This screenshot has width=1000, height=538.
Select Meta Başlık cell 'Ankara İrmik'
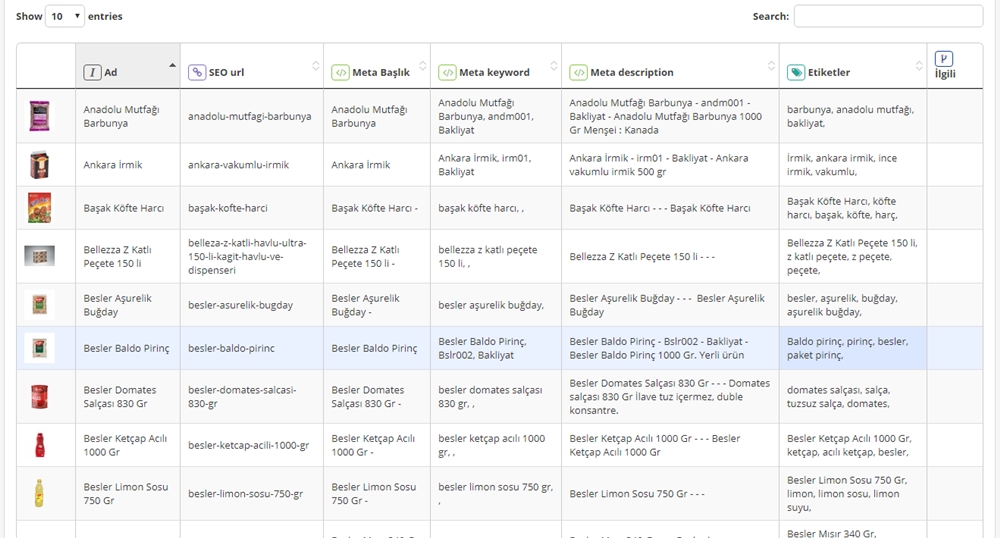377,164
